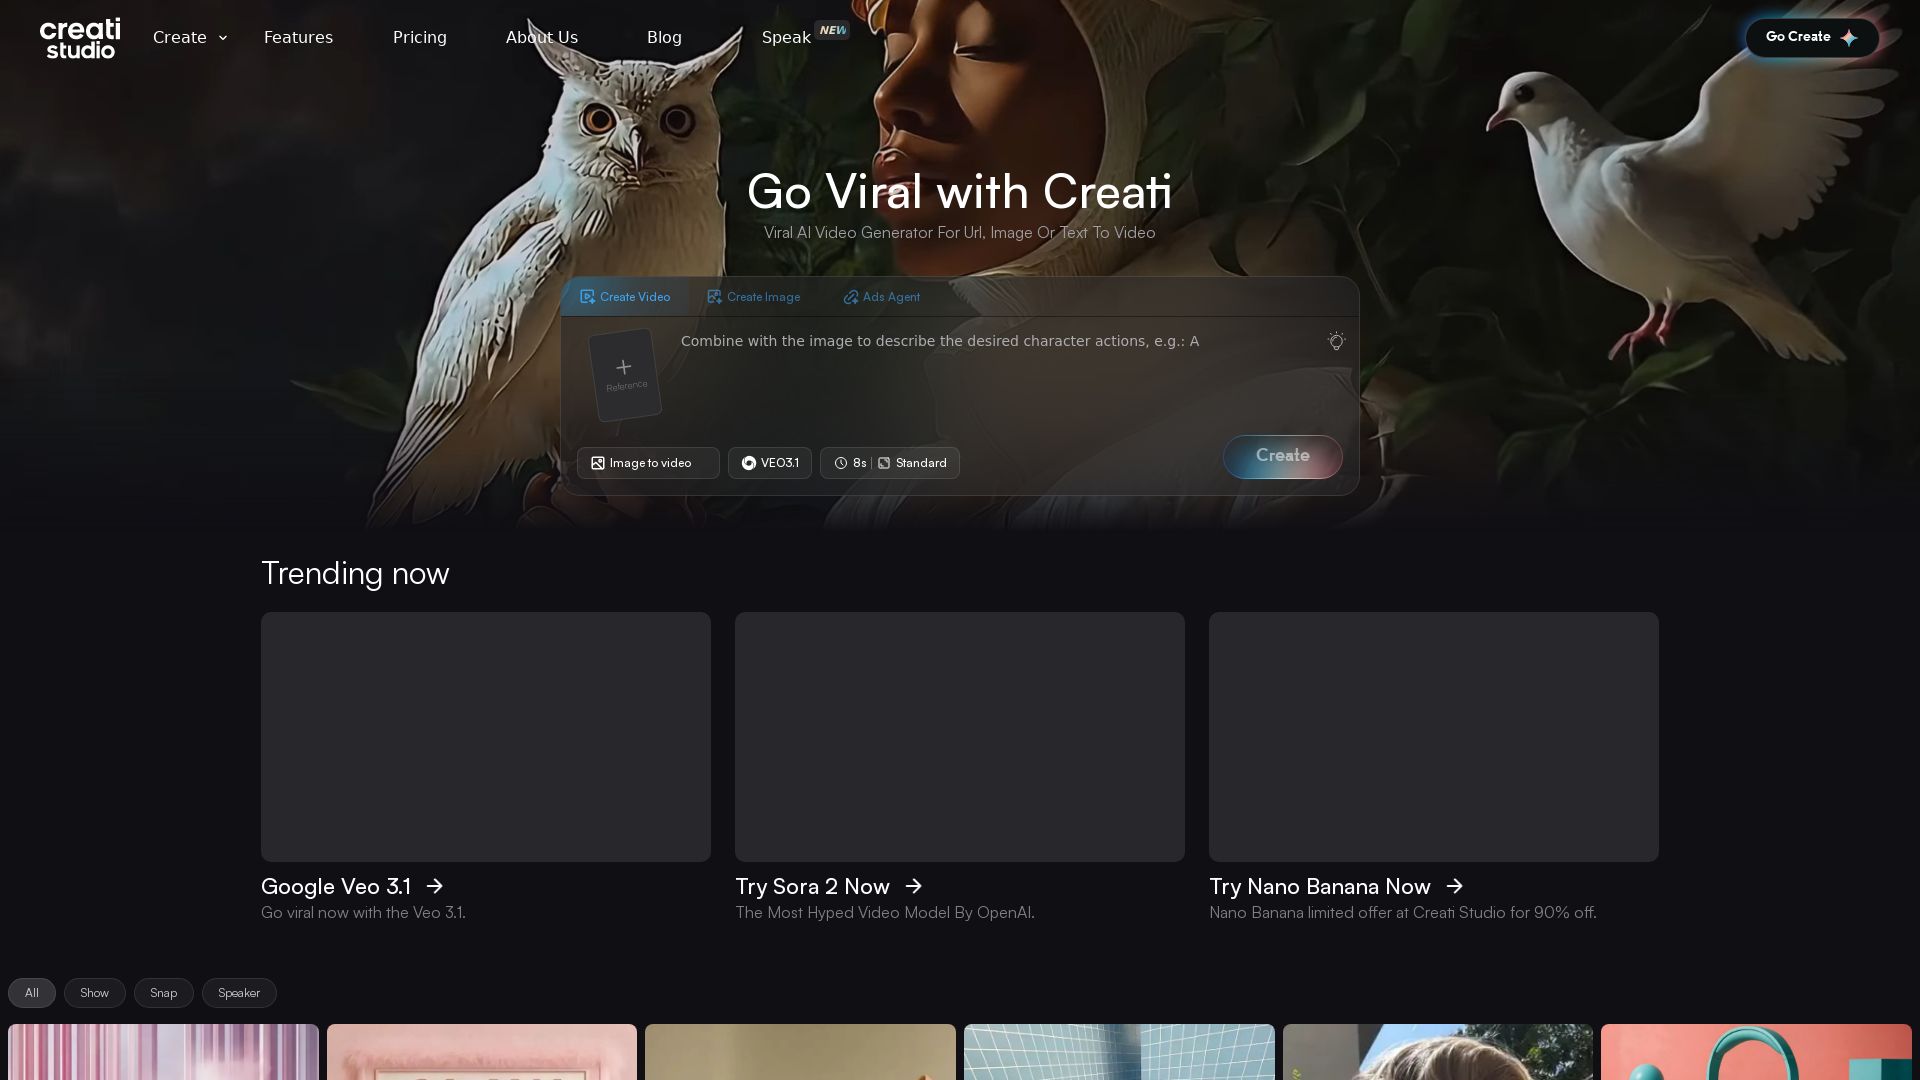Open the VEO3.1 model selector
Viewport: 1920px width, 1080px height.
coord(770,463)
